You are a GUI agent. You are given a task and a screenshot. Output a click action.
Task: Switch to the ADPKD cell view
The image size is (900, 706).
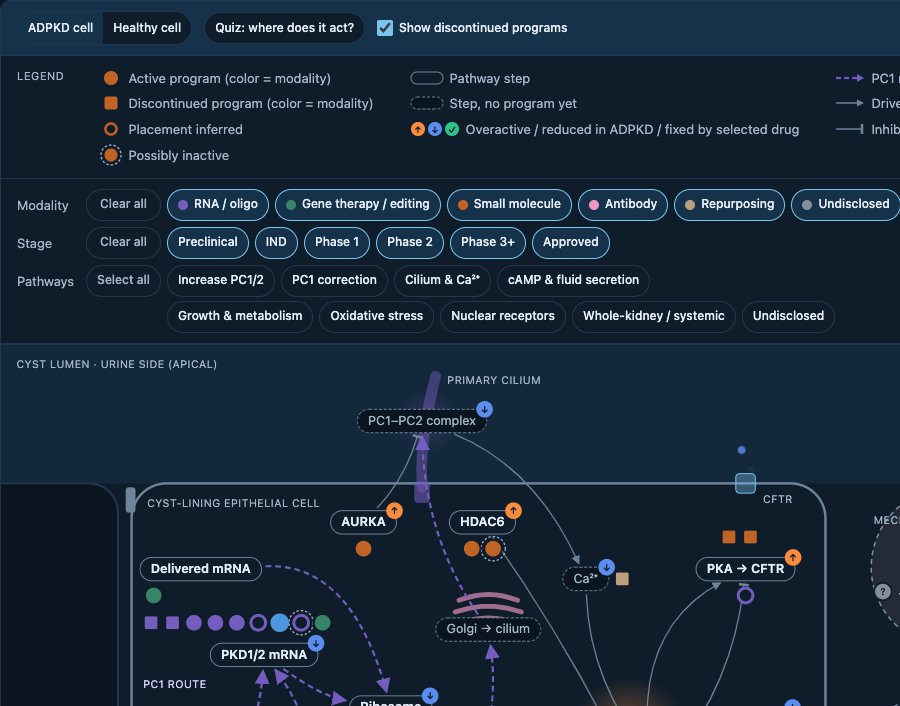coord(60,28)
